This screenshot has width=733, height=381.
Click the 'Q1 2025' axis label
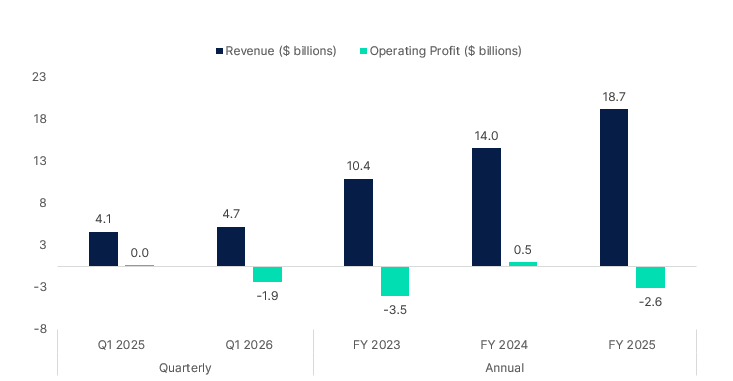click(121, 345)
